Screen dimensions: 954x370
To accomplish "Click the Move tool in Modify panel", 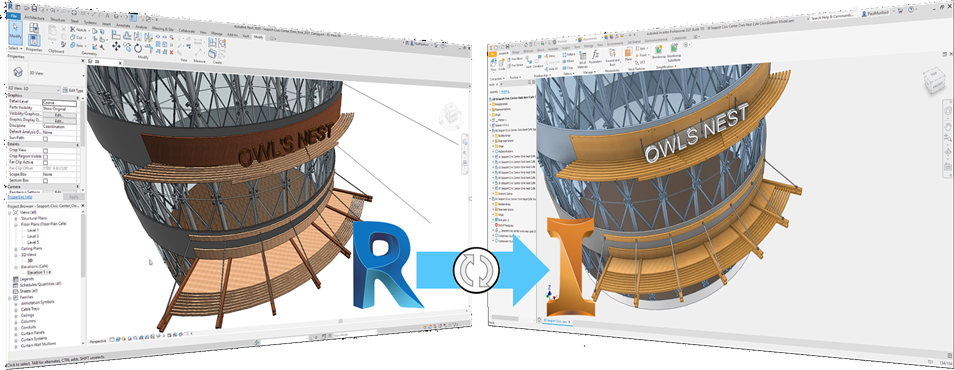I will coord(116,46).
